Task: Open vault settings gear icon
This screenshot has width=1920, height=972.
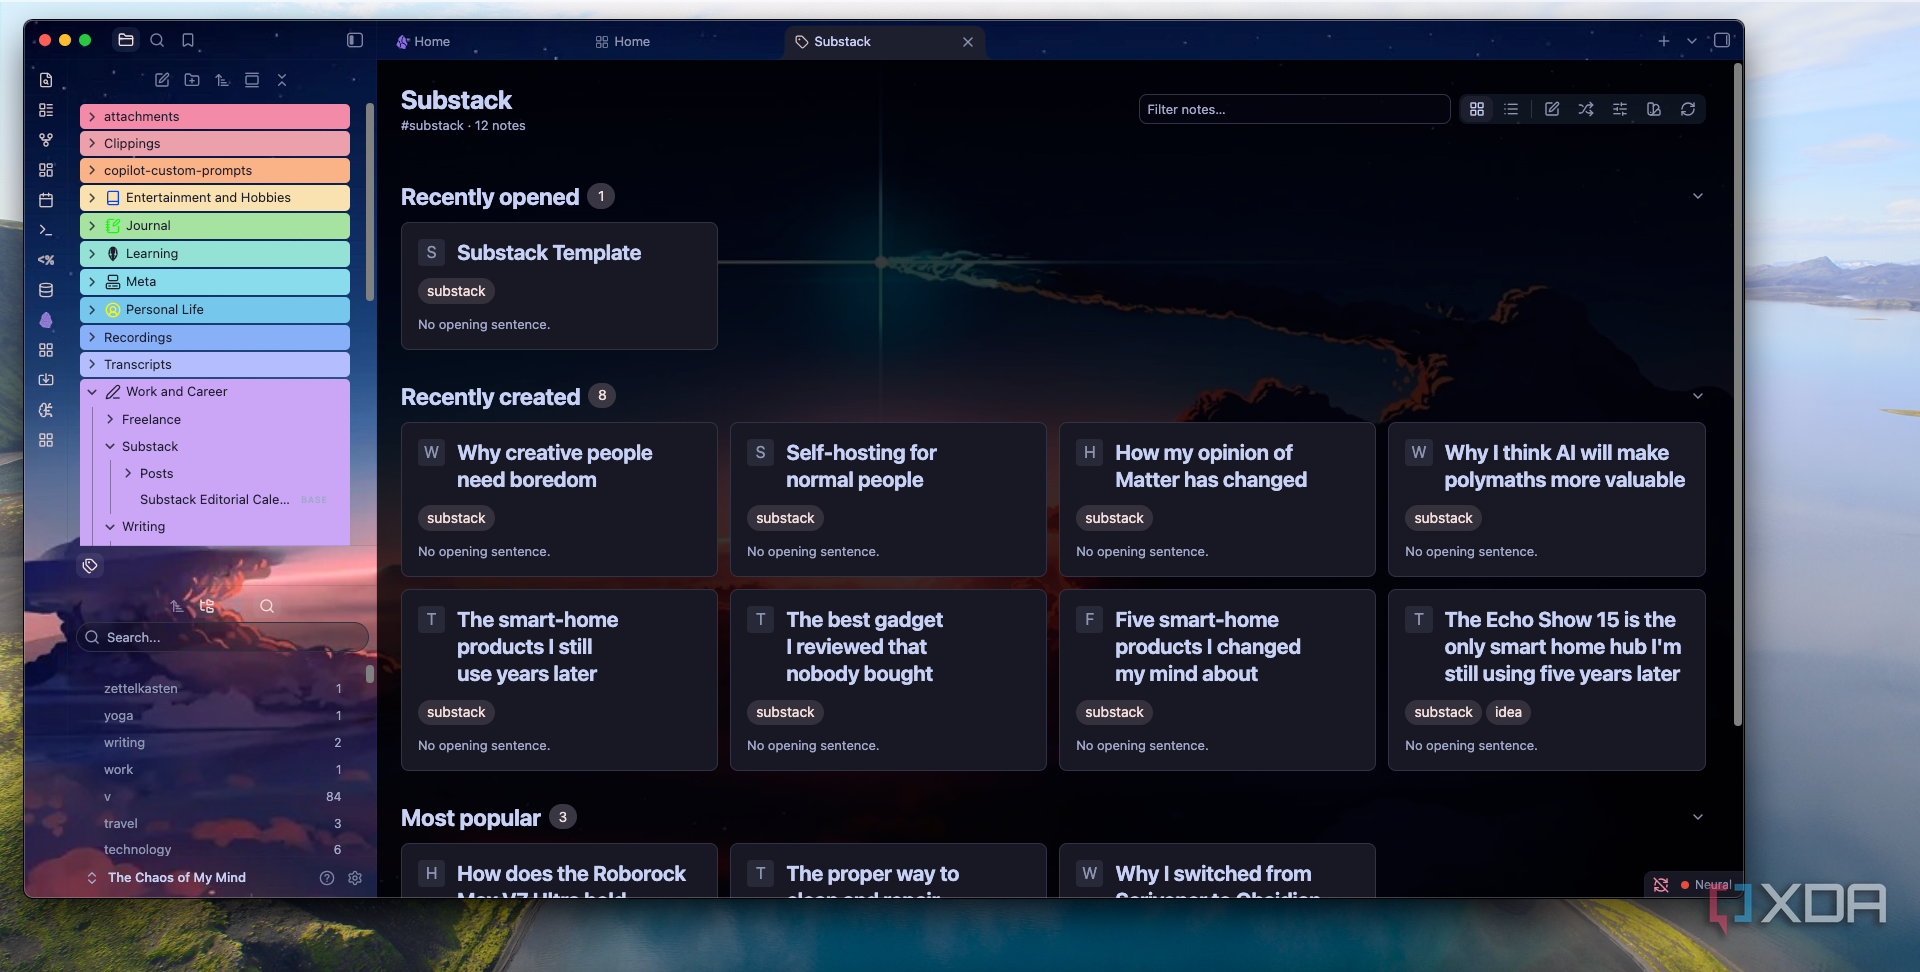Action: (355, 878)
